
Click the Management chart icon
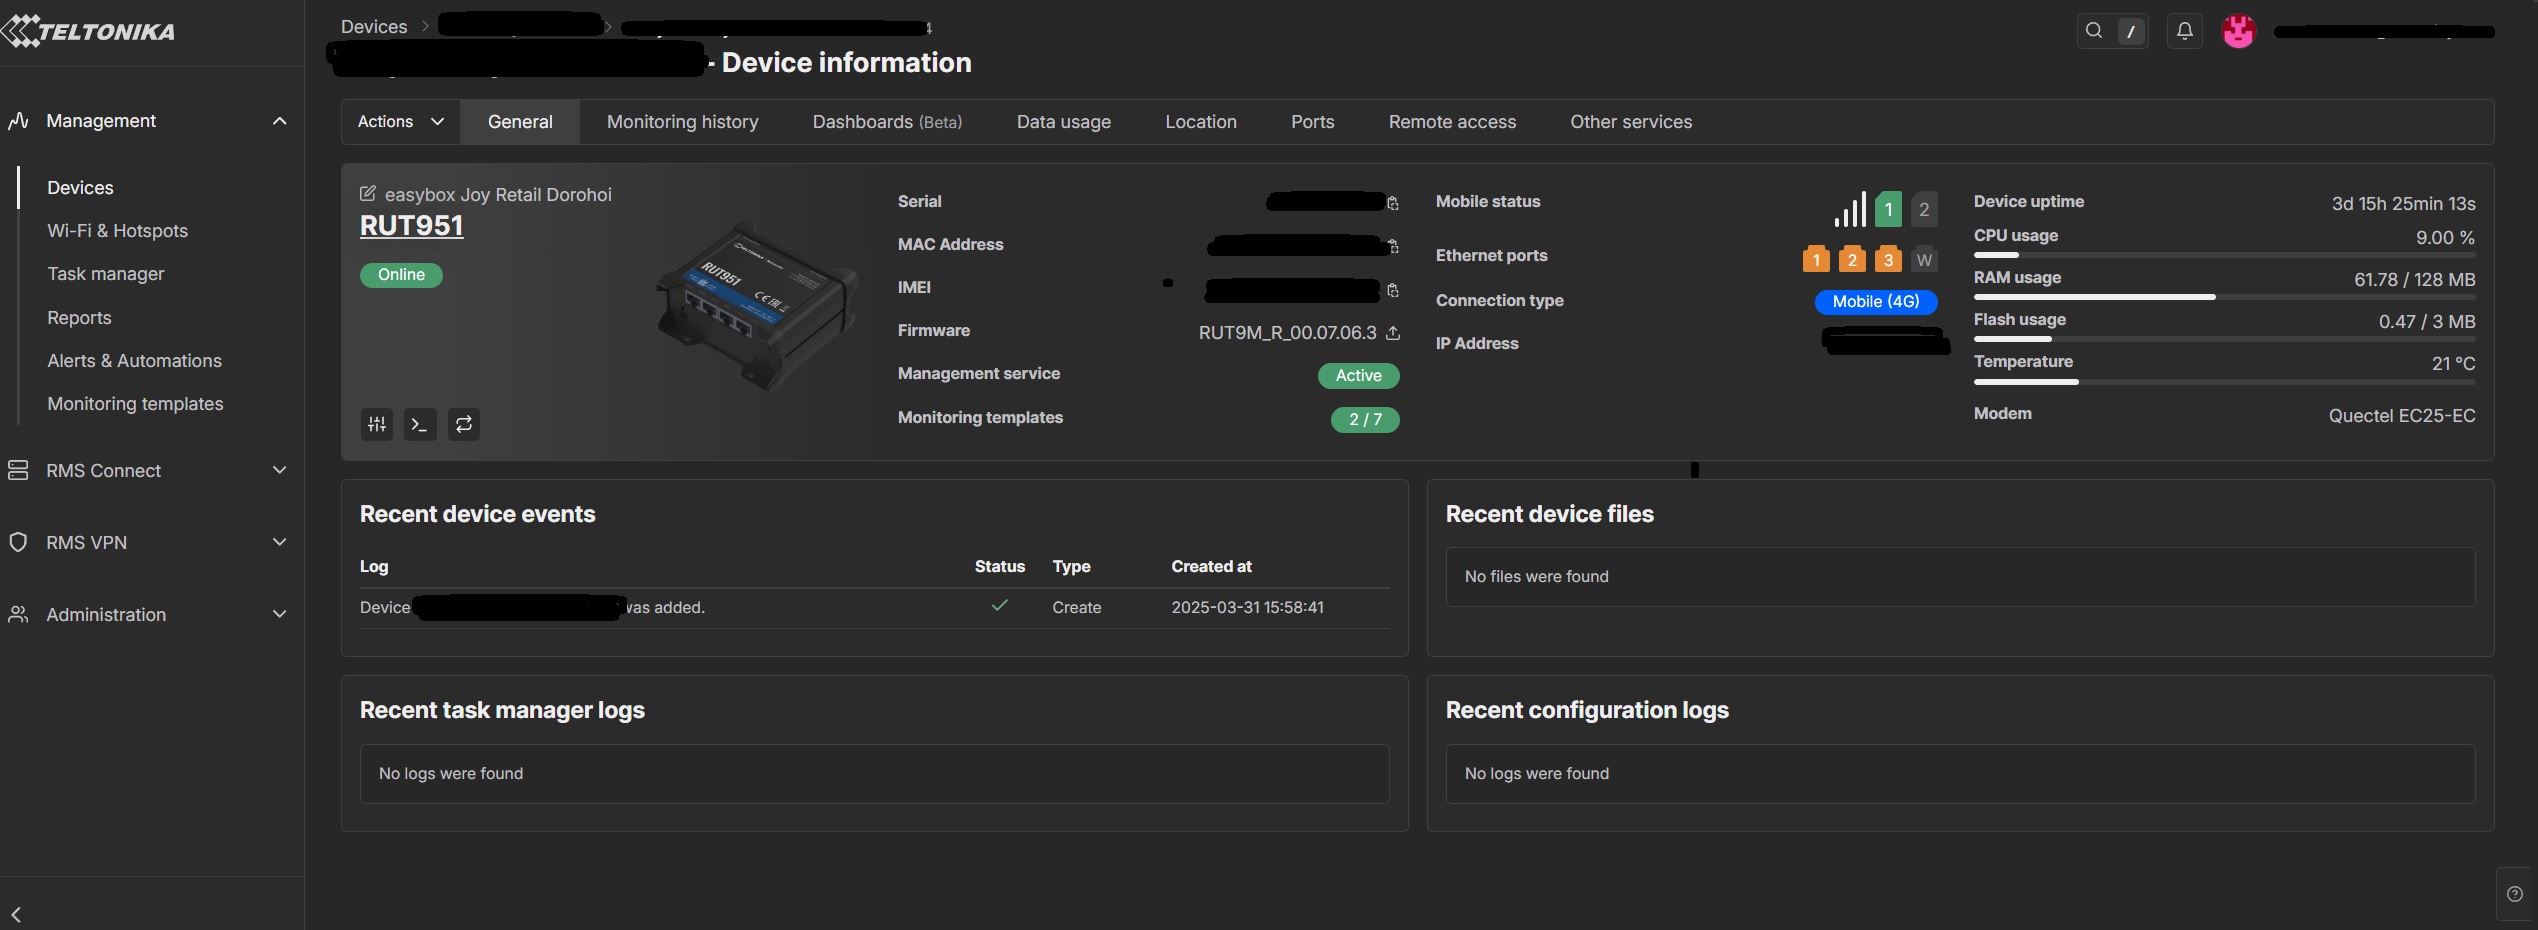click(x=18, y=121)
